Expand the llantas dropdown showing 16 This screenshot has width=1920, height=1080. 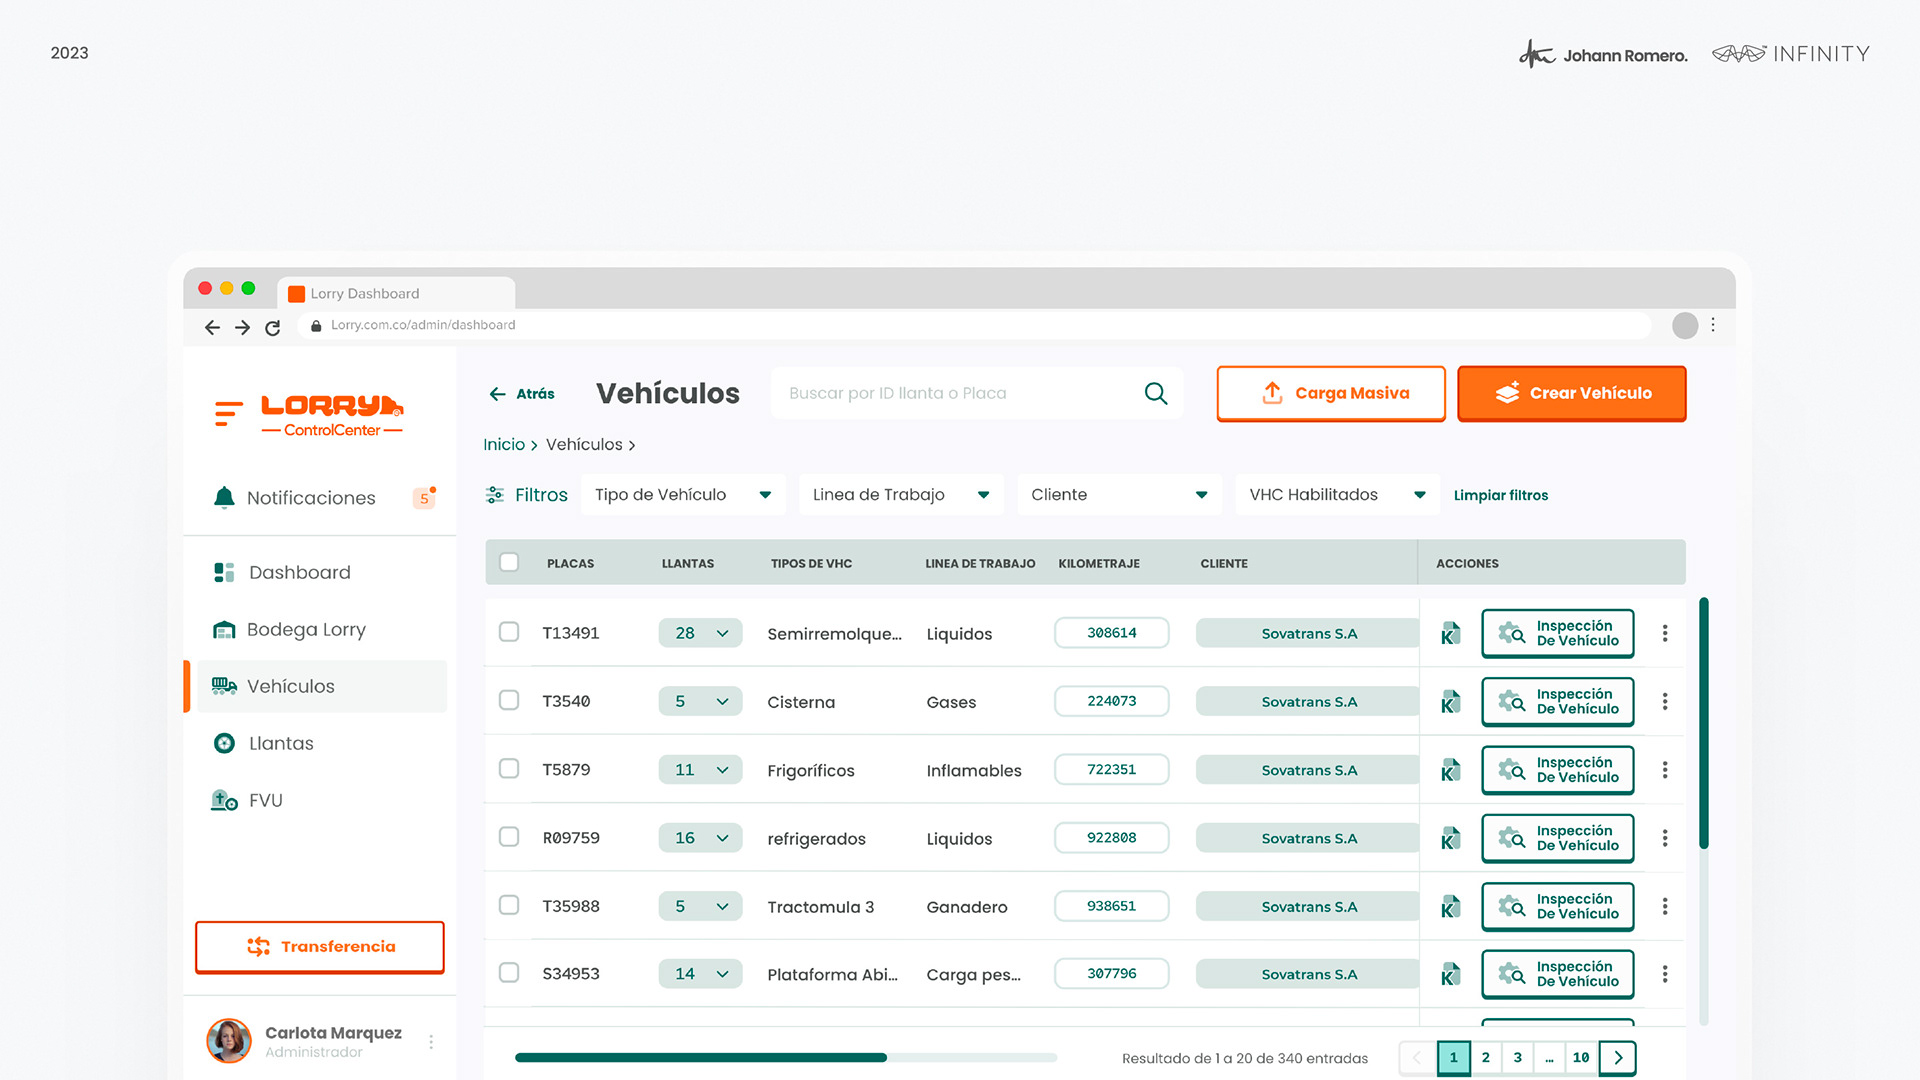pos(700,838)
